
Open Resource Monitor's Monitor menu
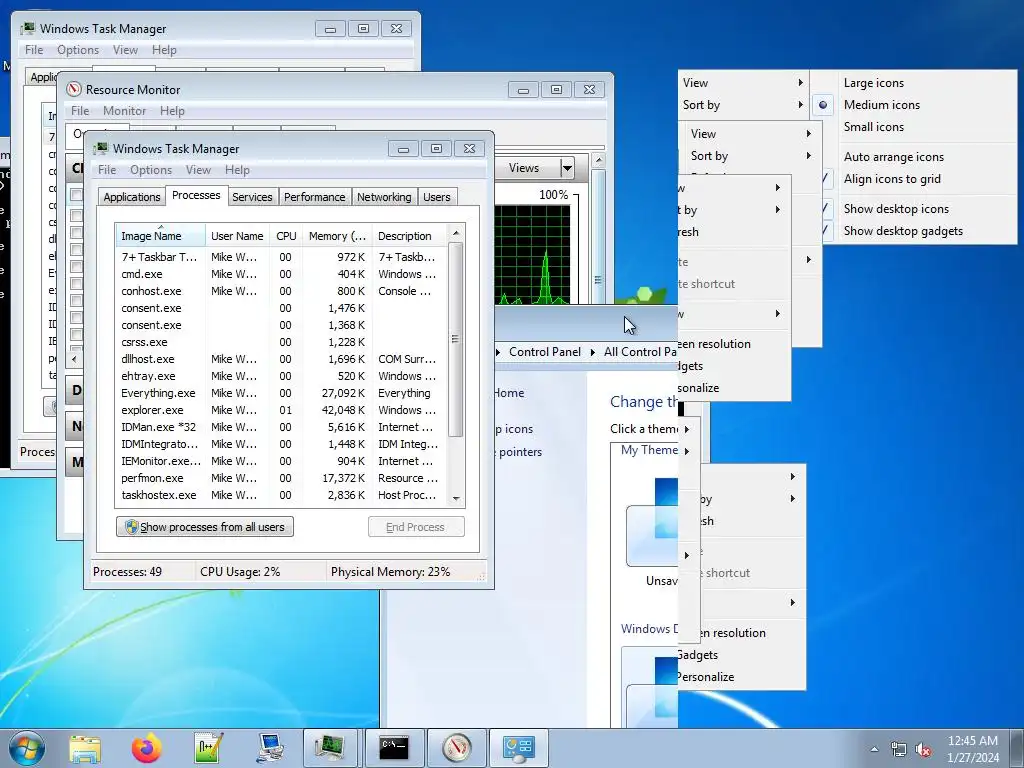click(x=124, y=111)
